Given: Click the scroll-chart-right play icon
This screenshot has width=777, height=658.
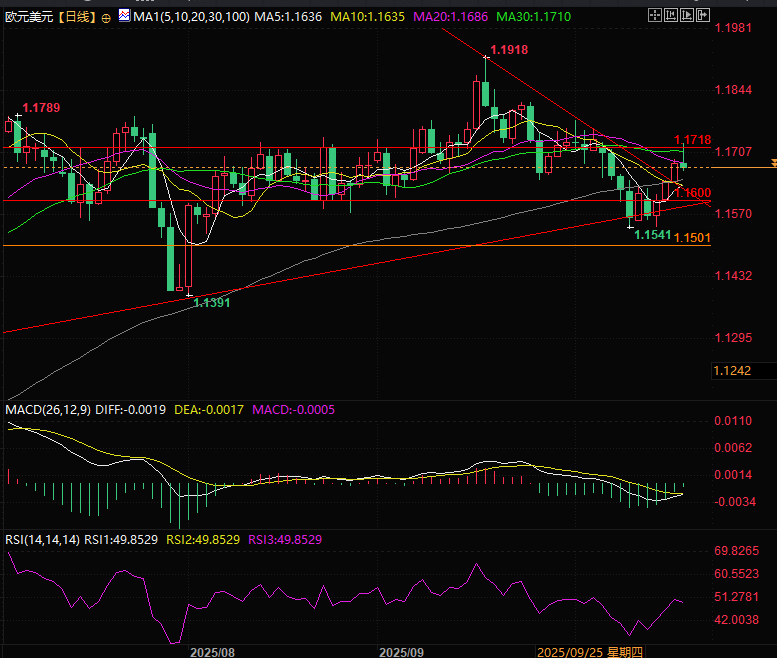Looking at the screenshot, I should pyautogui.click(x=689, y=17).
